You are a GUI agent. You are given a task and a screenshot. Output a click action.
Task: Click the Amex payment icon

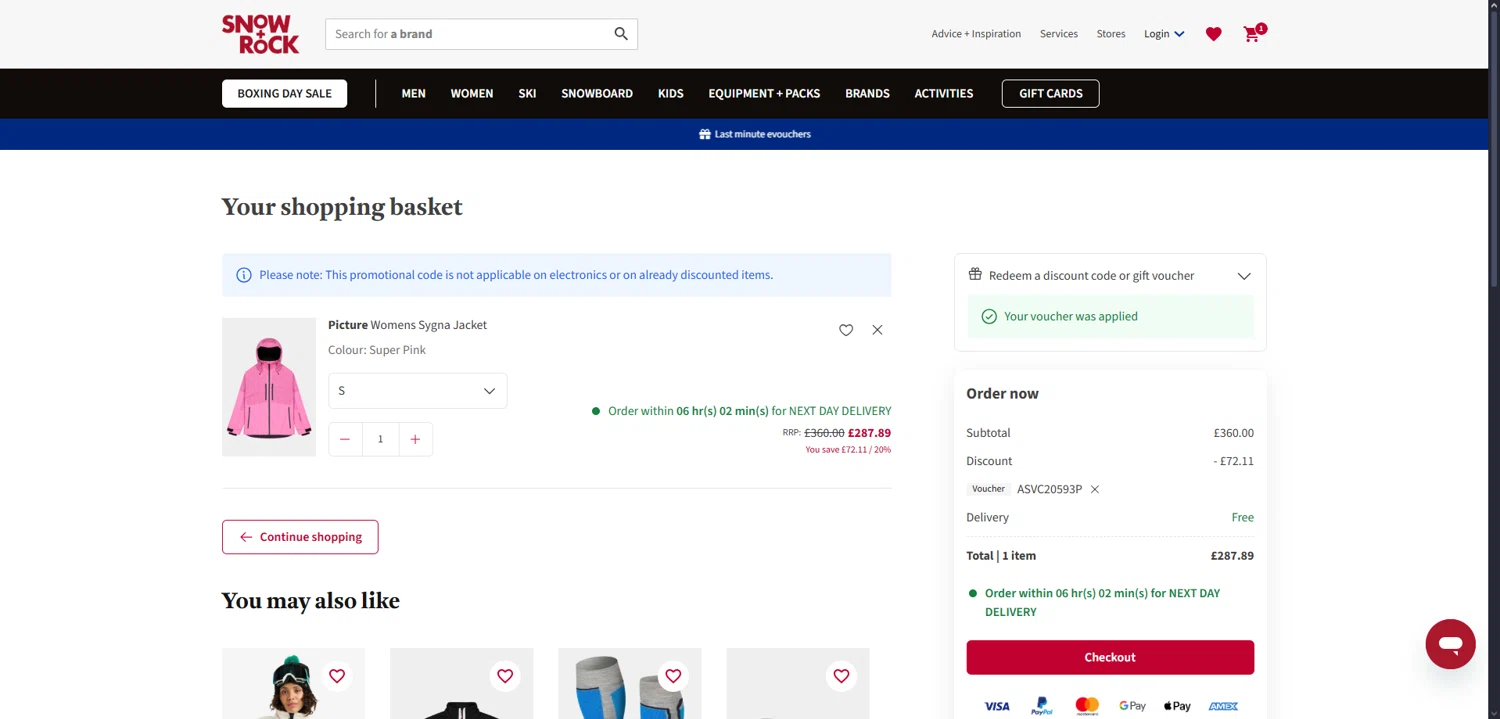(1223, 706)
